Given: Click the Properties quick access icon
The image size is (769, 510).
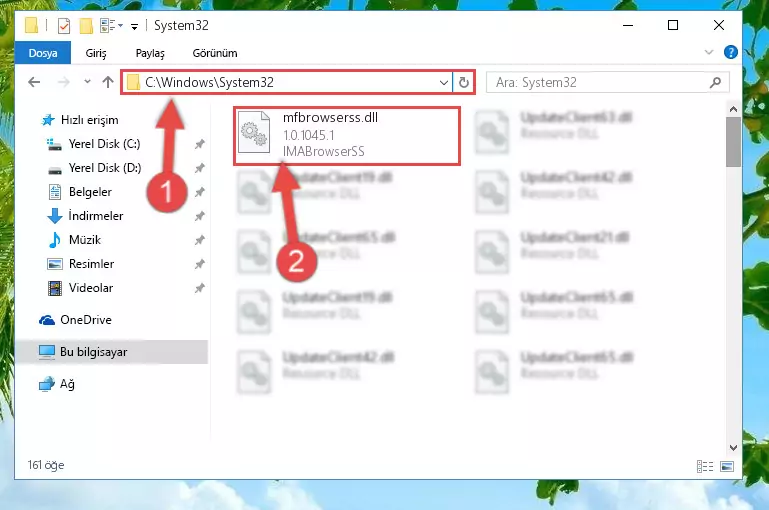Looking at the screenshot, I should click(64, 26).
